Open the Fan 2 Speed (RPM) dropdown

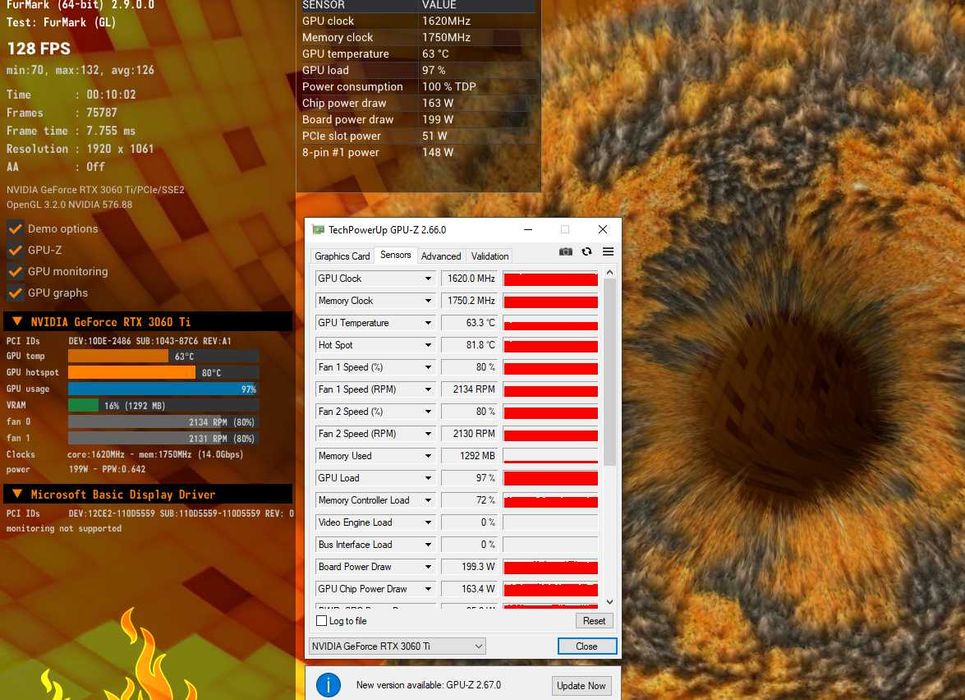(428, 433)
